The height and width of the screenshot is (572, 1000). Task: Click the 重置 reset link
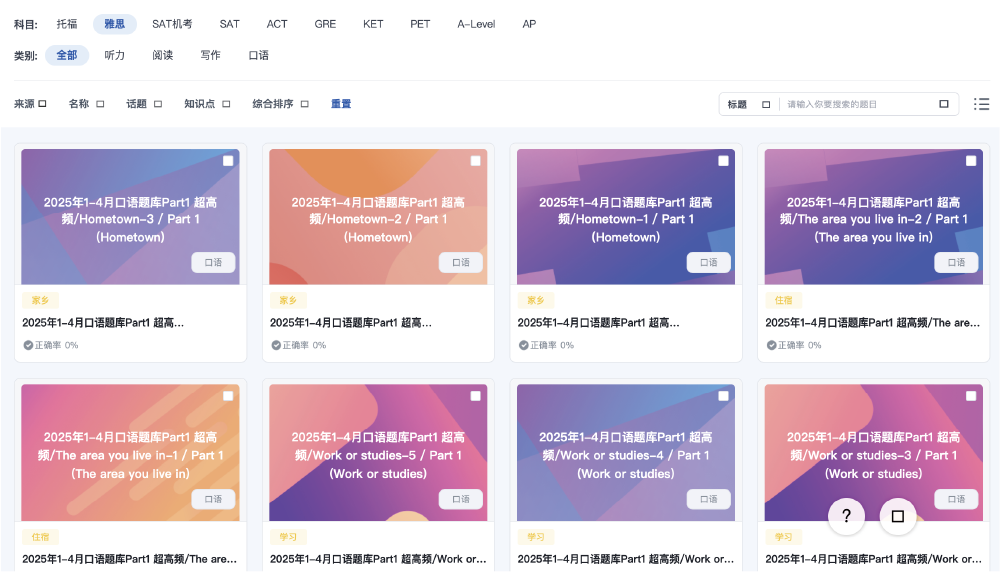(341, 104)
